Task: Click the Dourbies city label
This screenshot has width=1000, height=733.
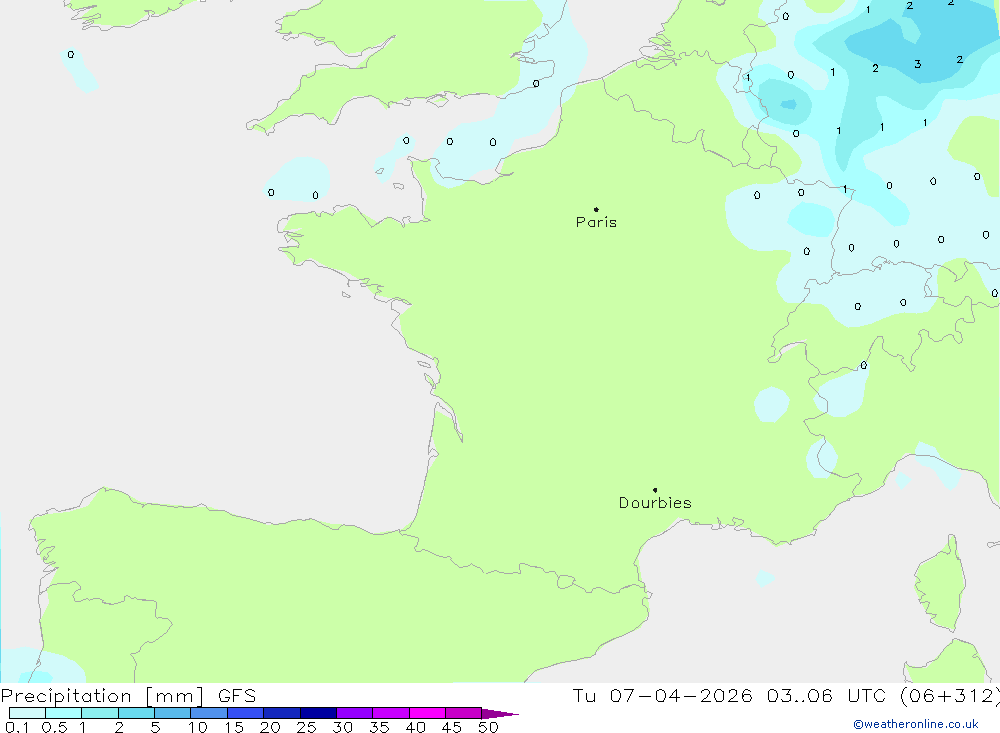Action: [655, 503]
